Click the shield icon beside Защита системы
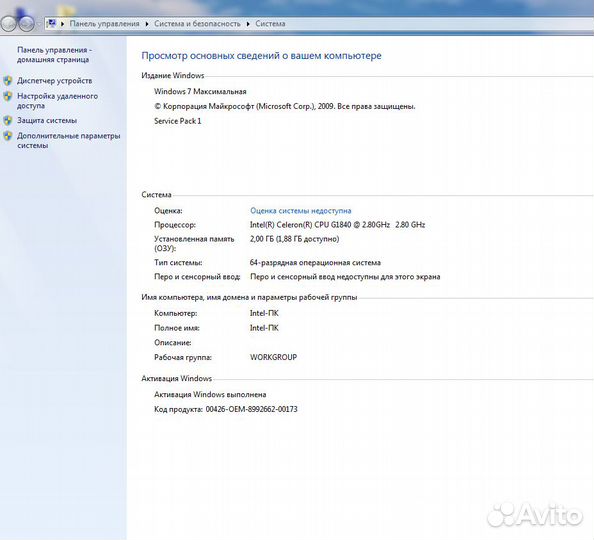This screenshot has width=594, height=540. coord(8,121)
